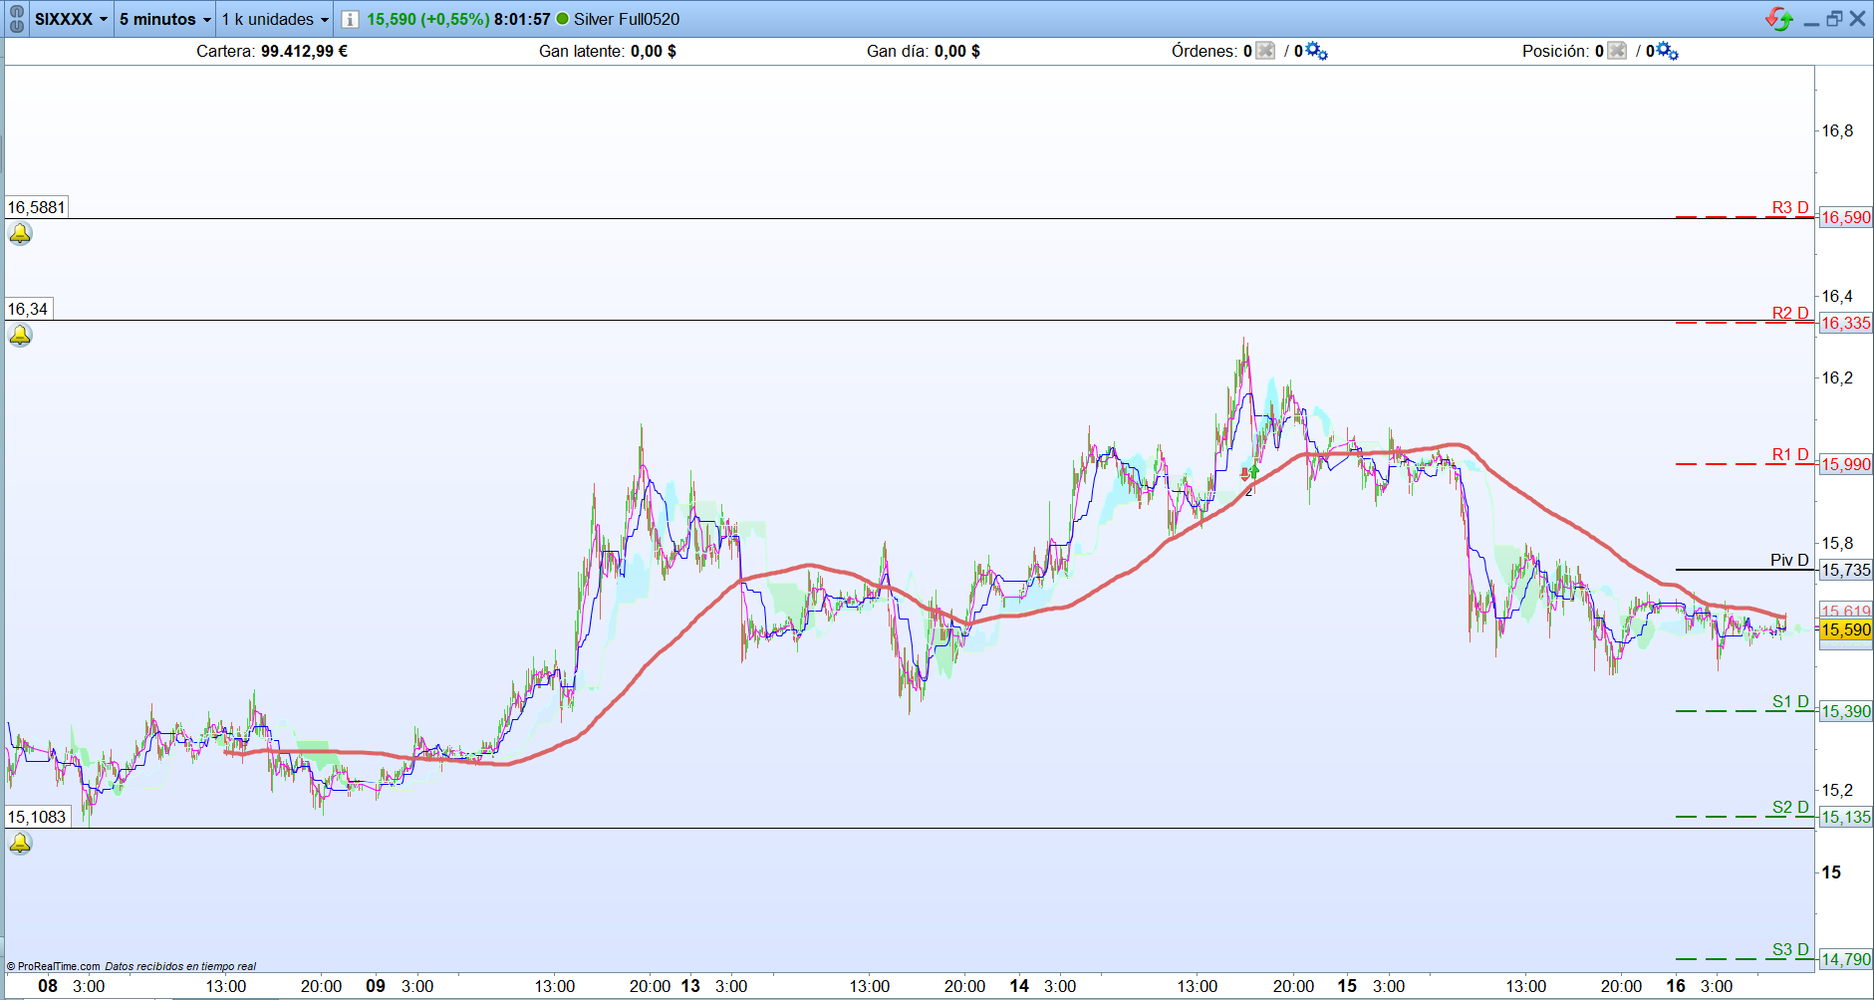Open the instrument info icon
Image resolution: width=1874 pixels, height=1000 pixels.
click(x=350, y=19)
